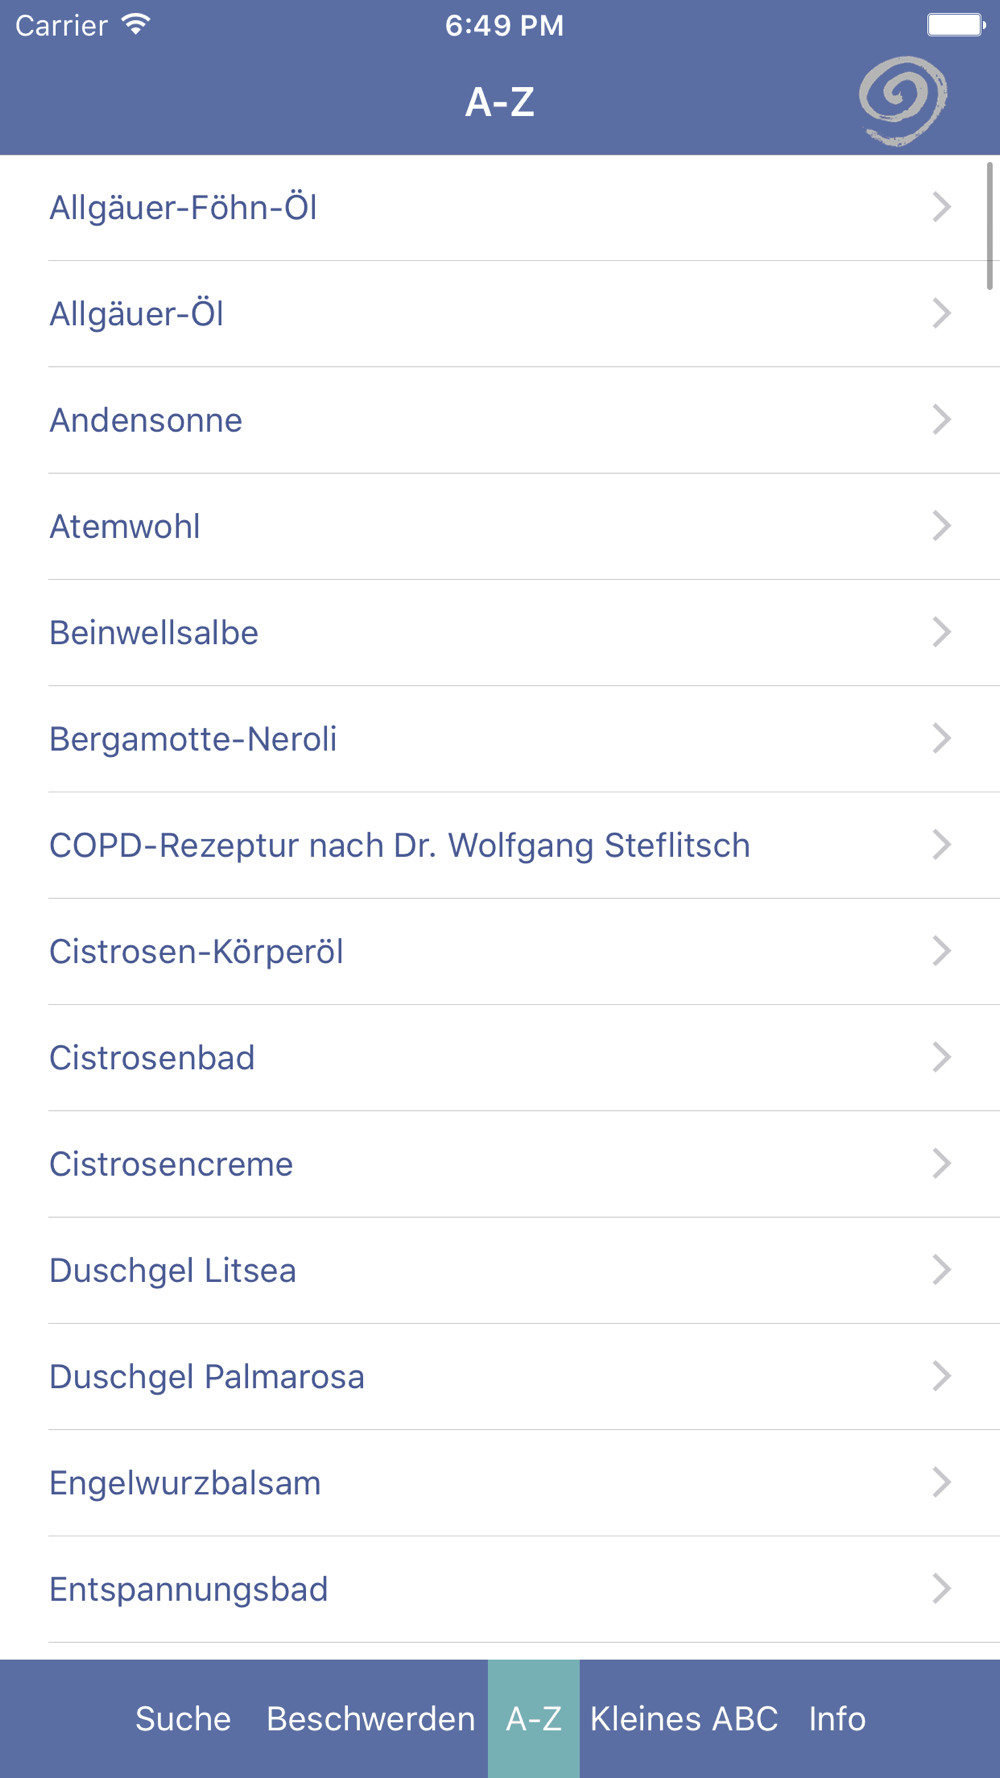Viewport: 1000px width, 1778px height.
Task: Click the vertical scrollbar indicator
Action: pos(989,225)
